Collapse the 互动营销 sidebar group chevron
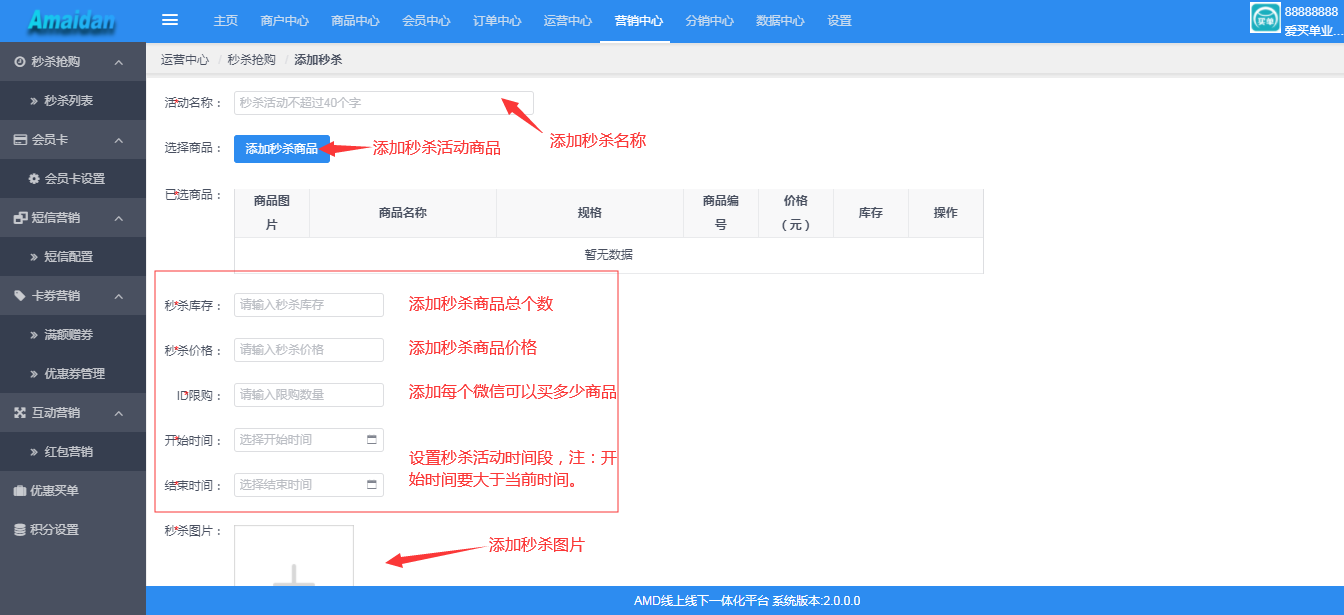The width and height of the screenshot is (1344, 615). [x=119, y=413]
